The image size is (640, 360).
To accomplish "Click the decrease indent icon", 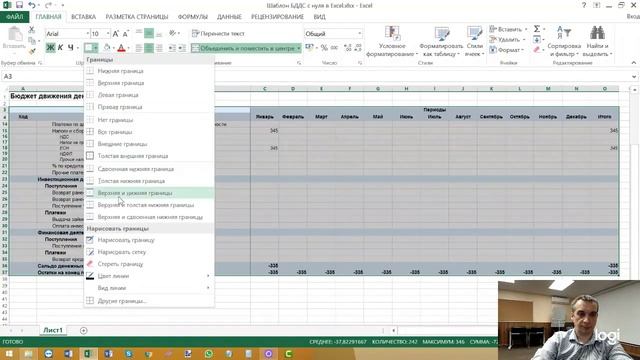I will coord(172,48).
